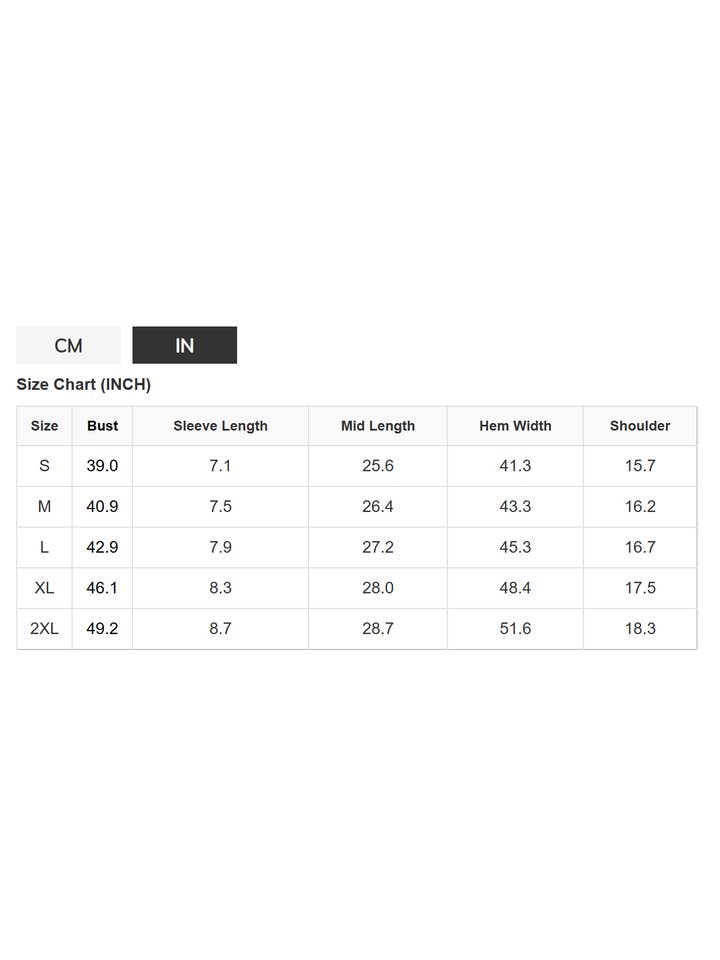
Task: Click the Size Chart (INCH) heading
Action: coord(83,384)
